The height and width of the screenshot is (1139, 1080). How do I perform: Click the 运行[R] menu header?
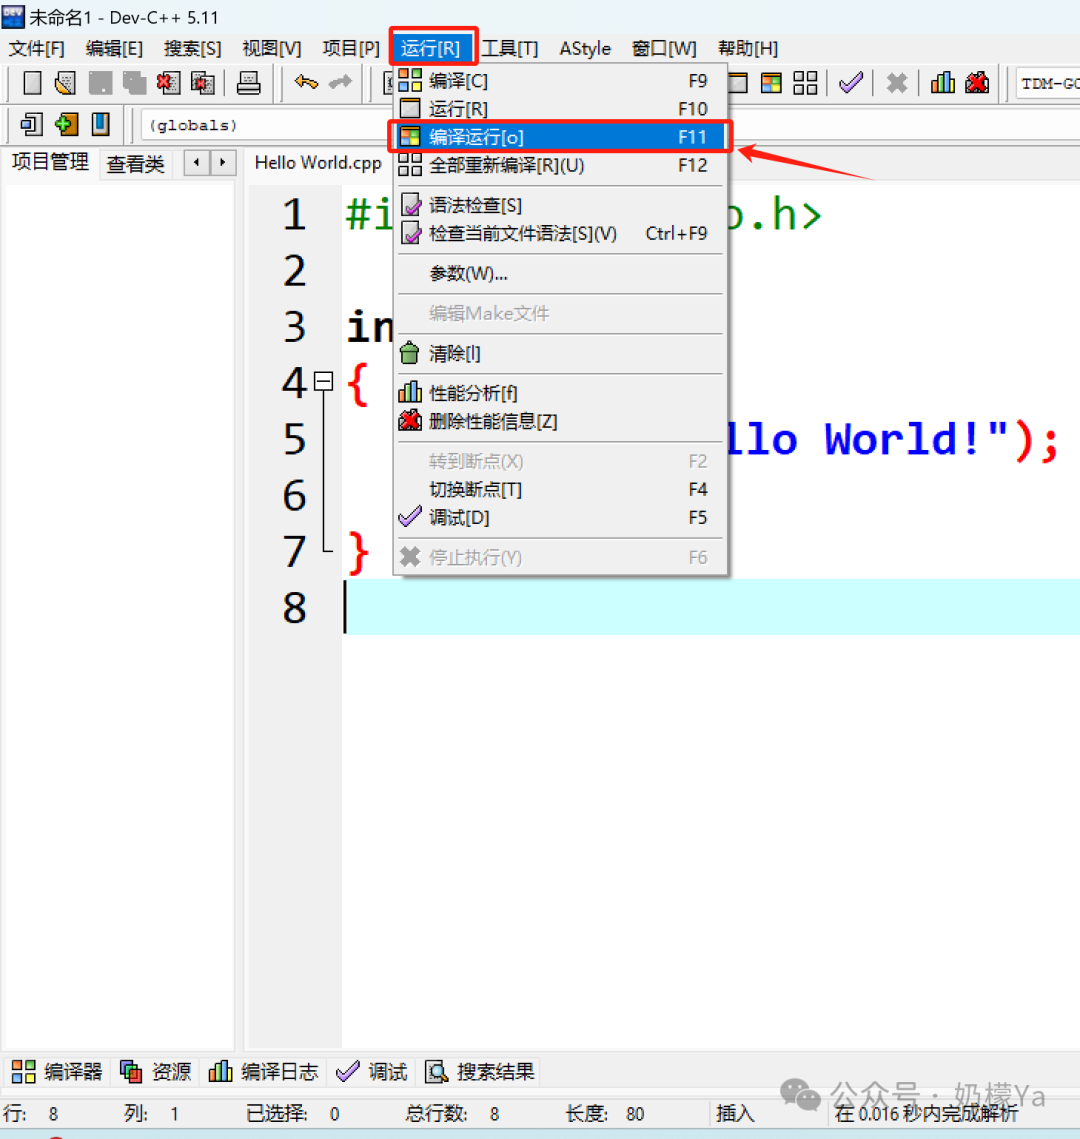click(x=431, y=49)
